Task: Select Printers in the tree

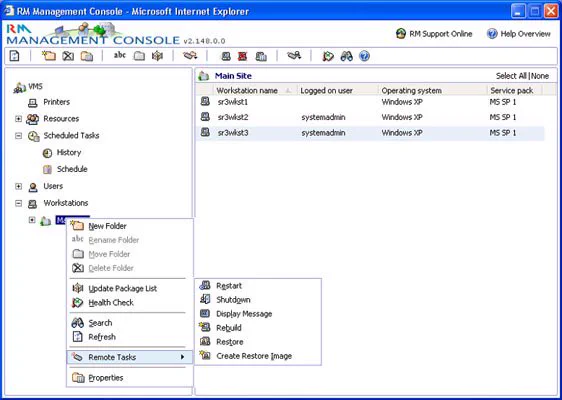Action: (57, 102)
